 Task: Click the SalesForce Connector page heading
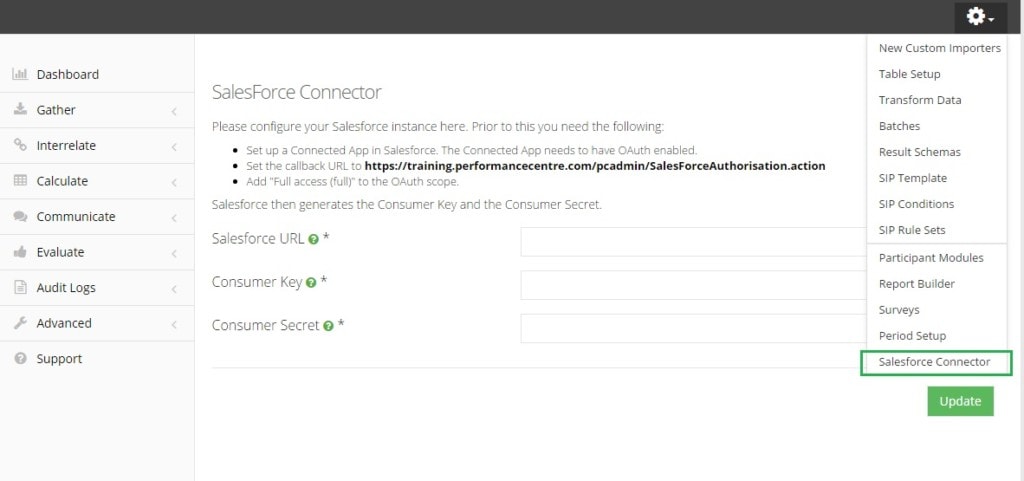coord(296,92)
